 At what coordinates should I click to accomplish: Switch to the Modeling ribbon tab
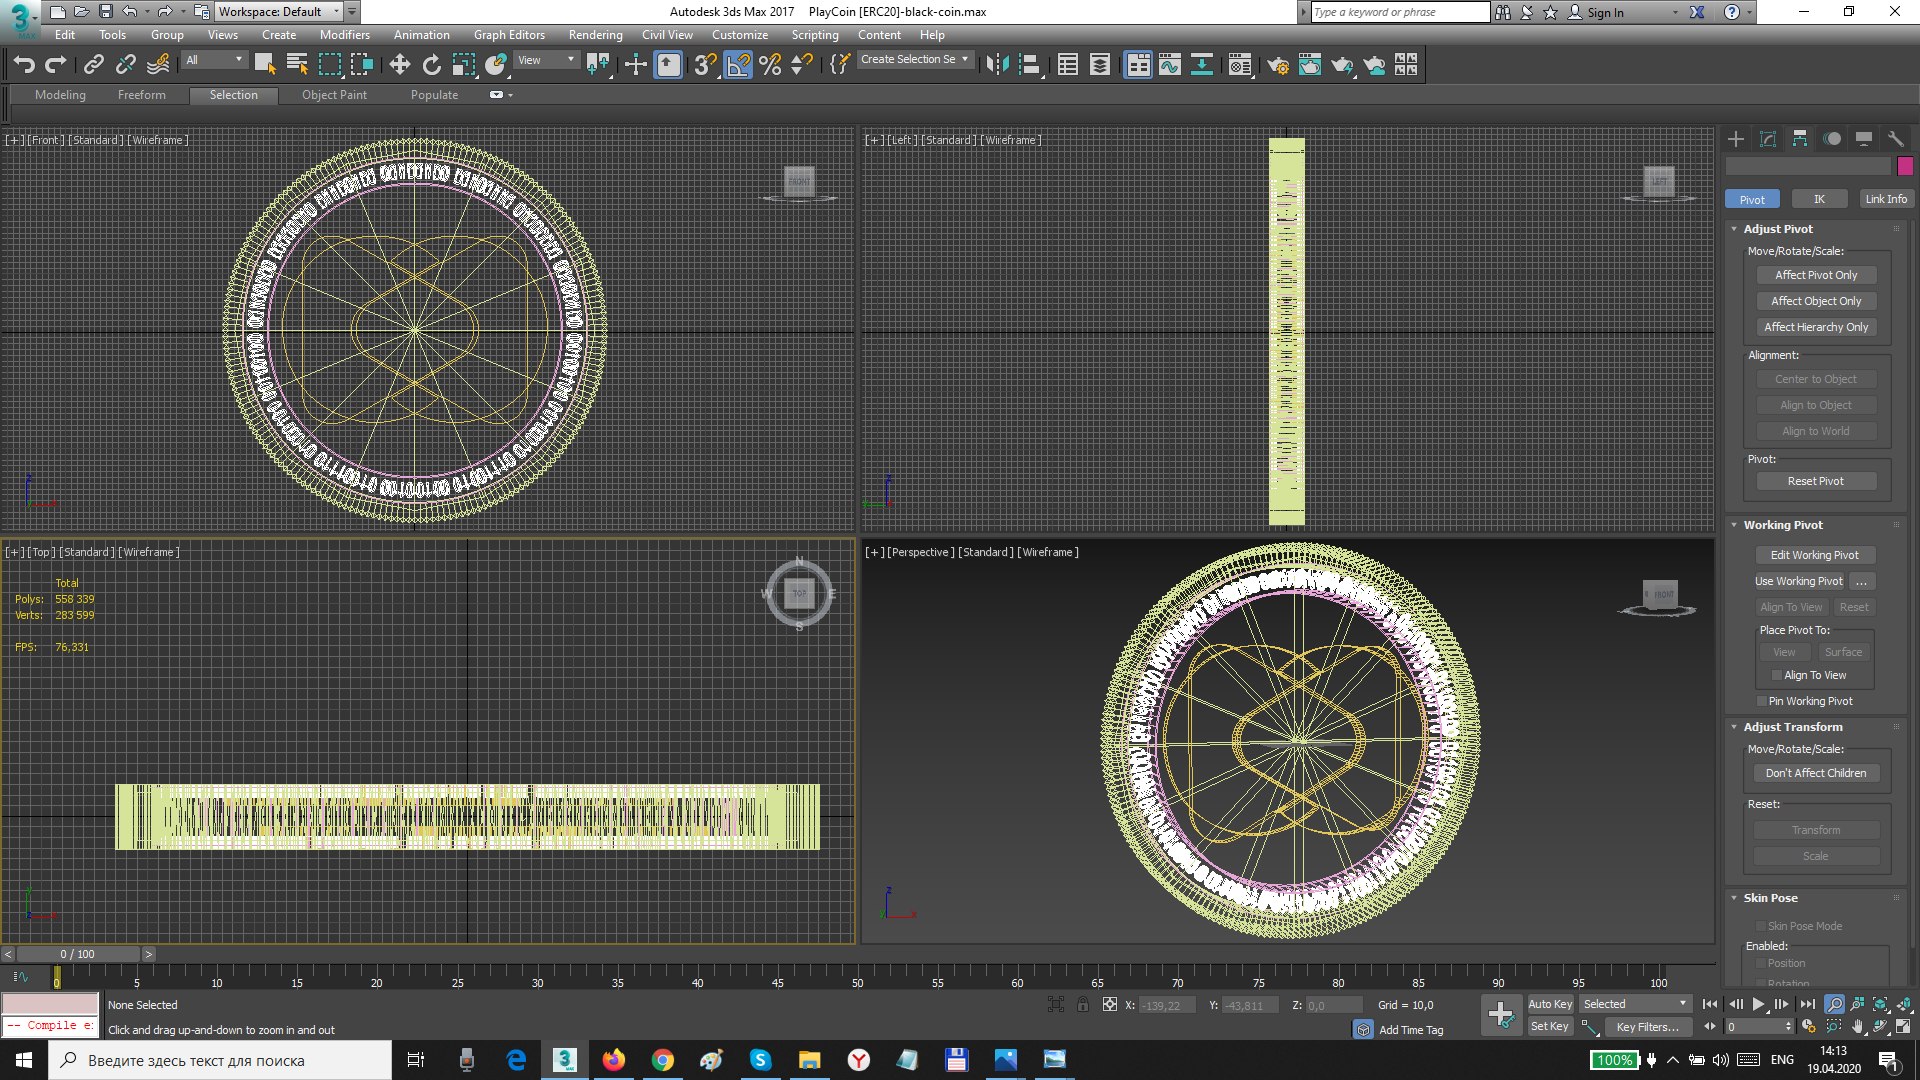(60, 95)
